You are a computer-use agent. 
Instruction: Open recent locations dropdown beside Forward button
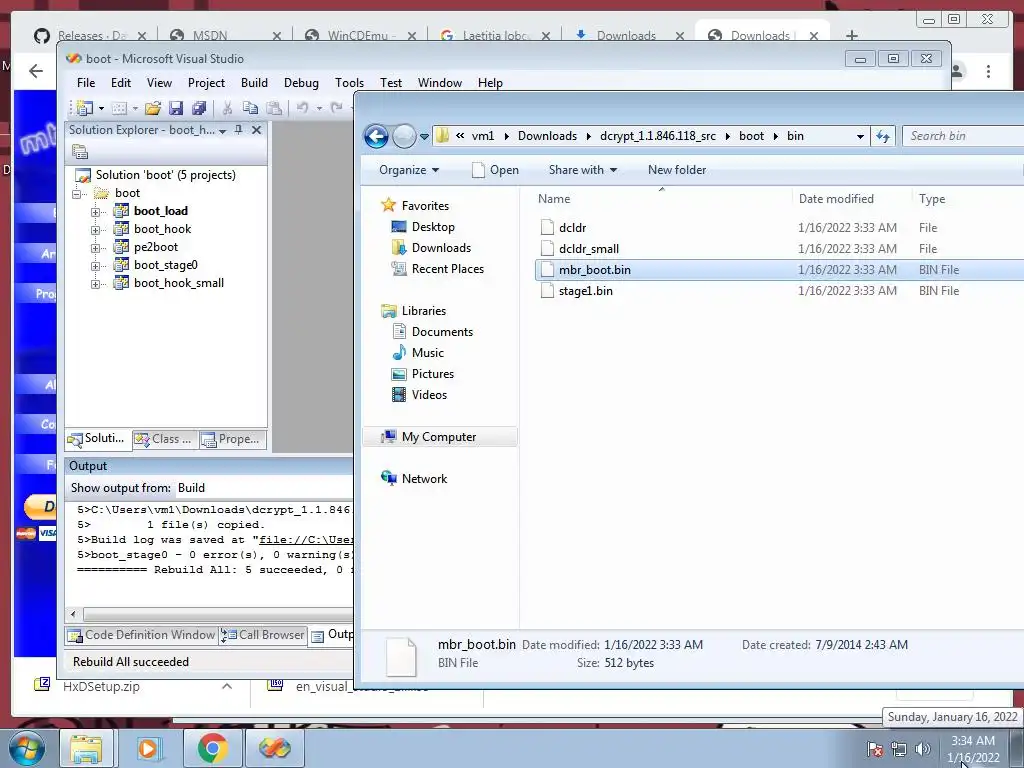tap(424, 136)
